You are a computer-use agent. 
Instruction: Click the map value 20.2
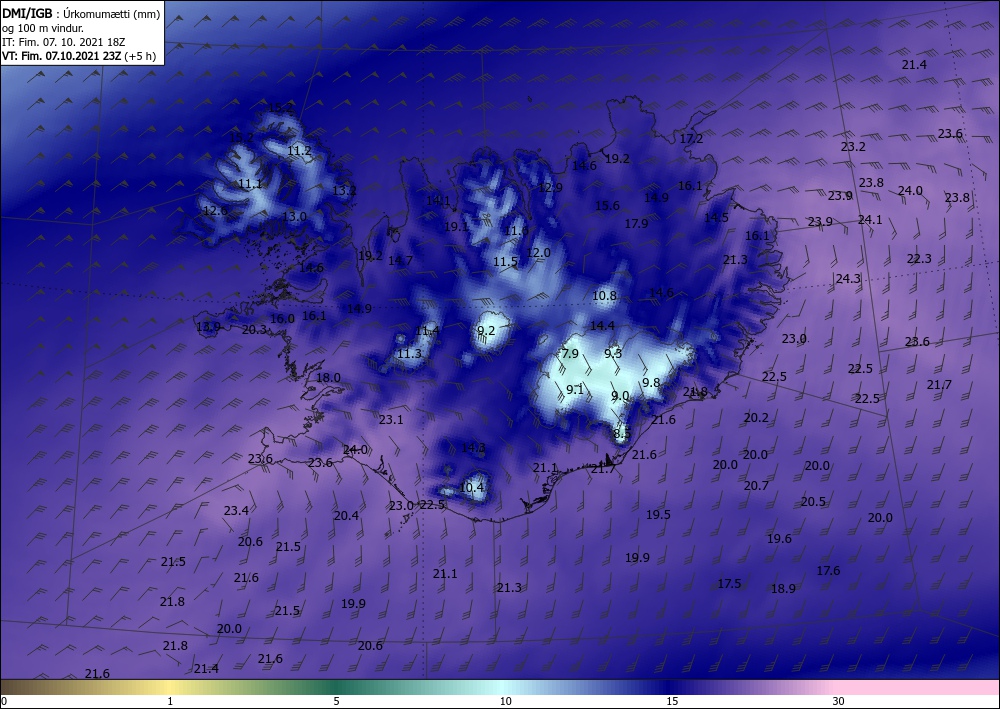756,418
